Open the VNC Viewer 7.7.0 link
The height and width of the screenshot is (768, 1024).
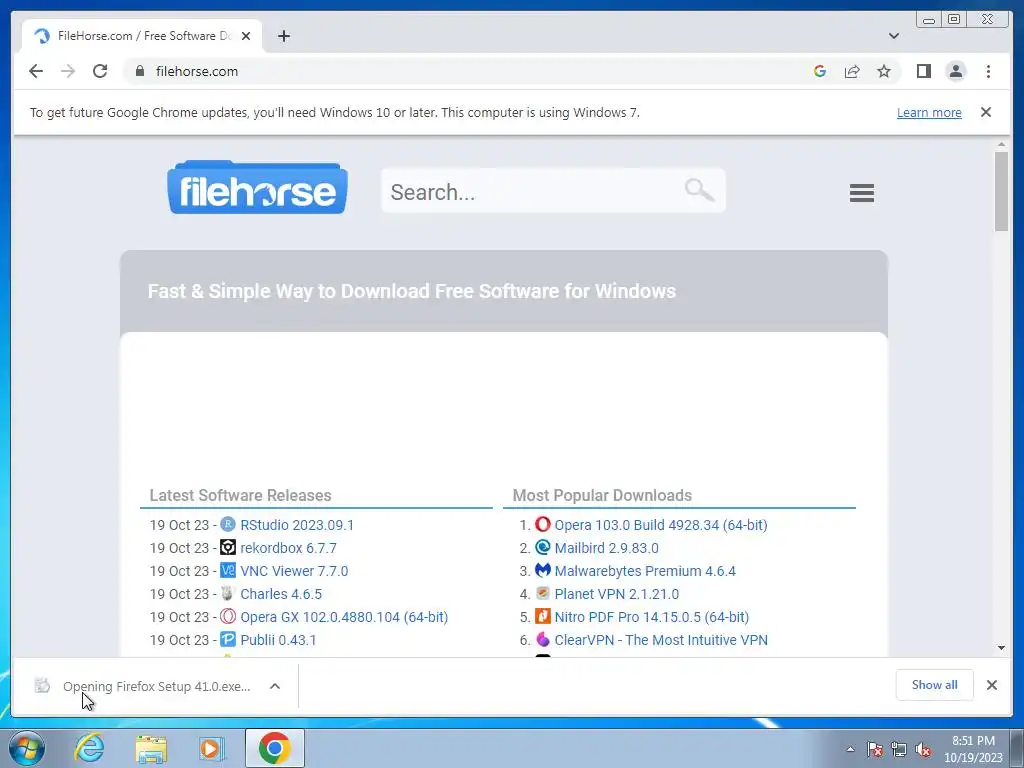coord(294,571)
